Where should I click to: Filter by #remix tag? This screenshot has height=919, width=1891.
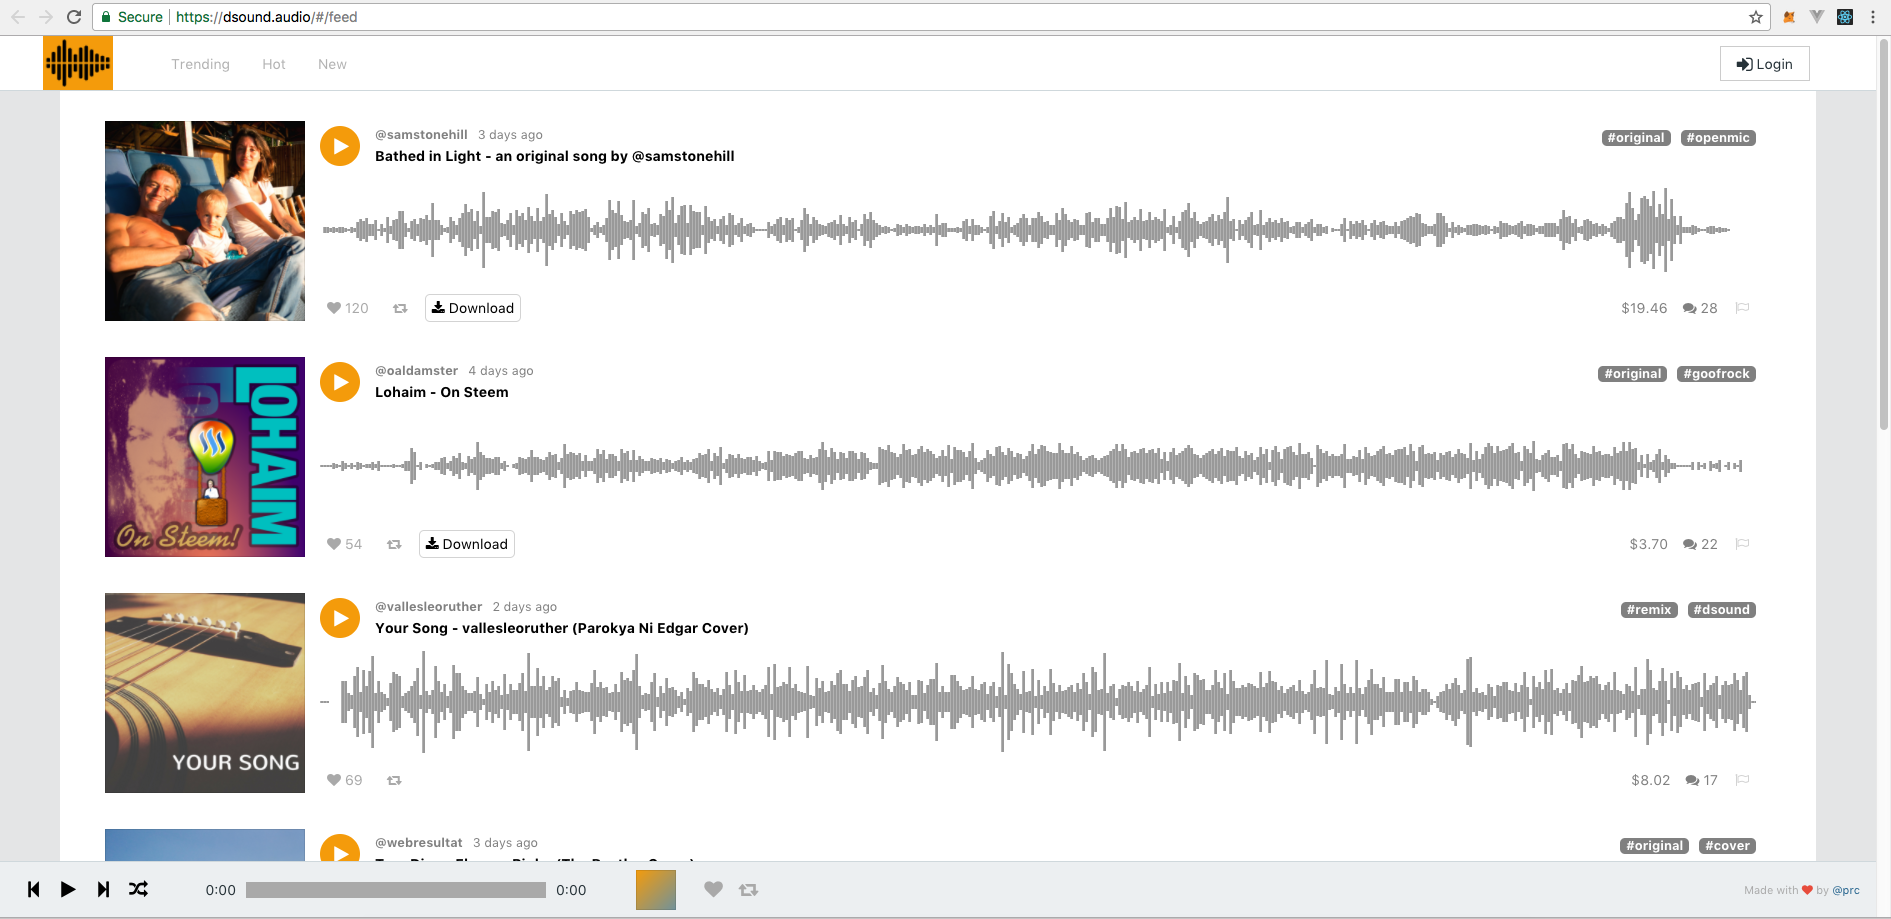point(1649,610)
